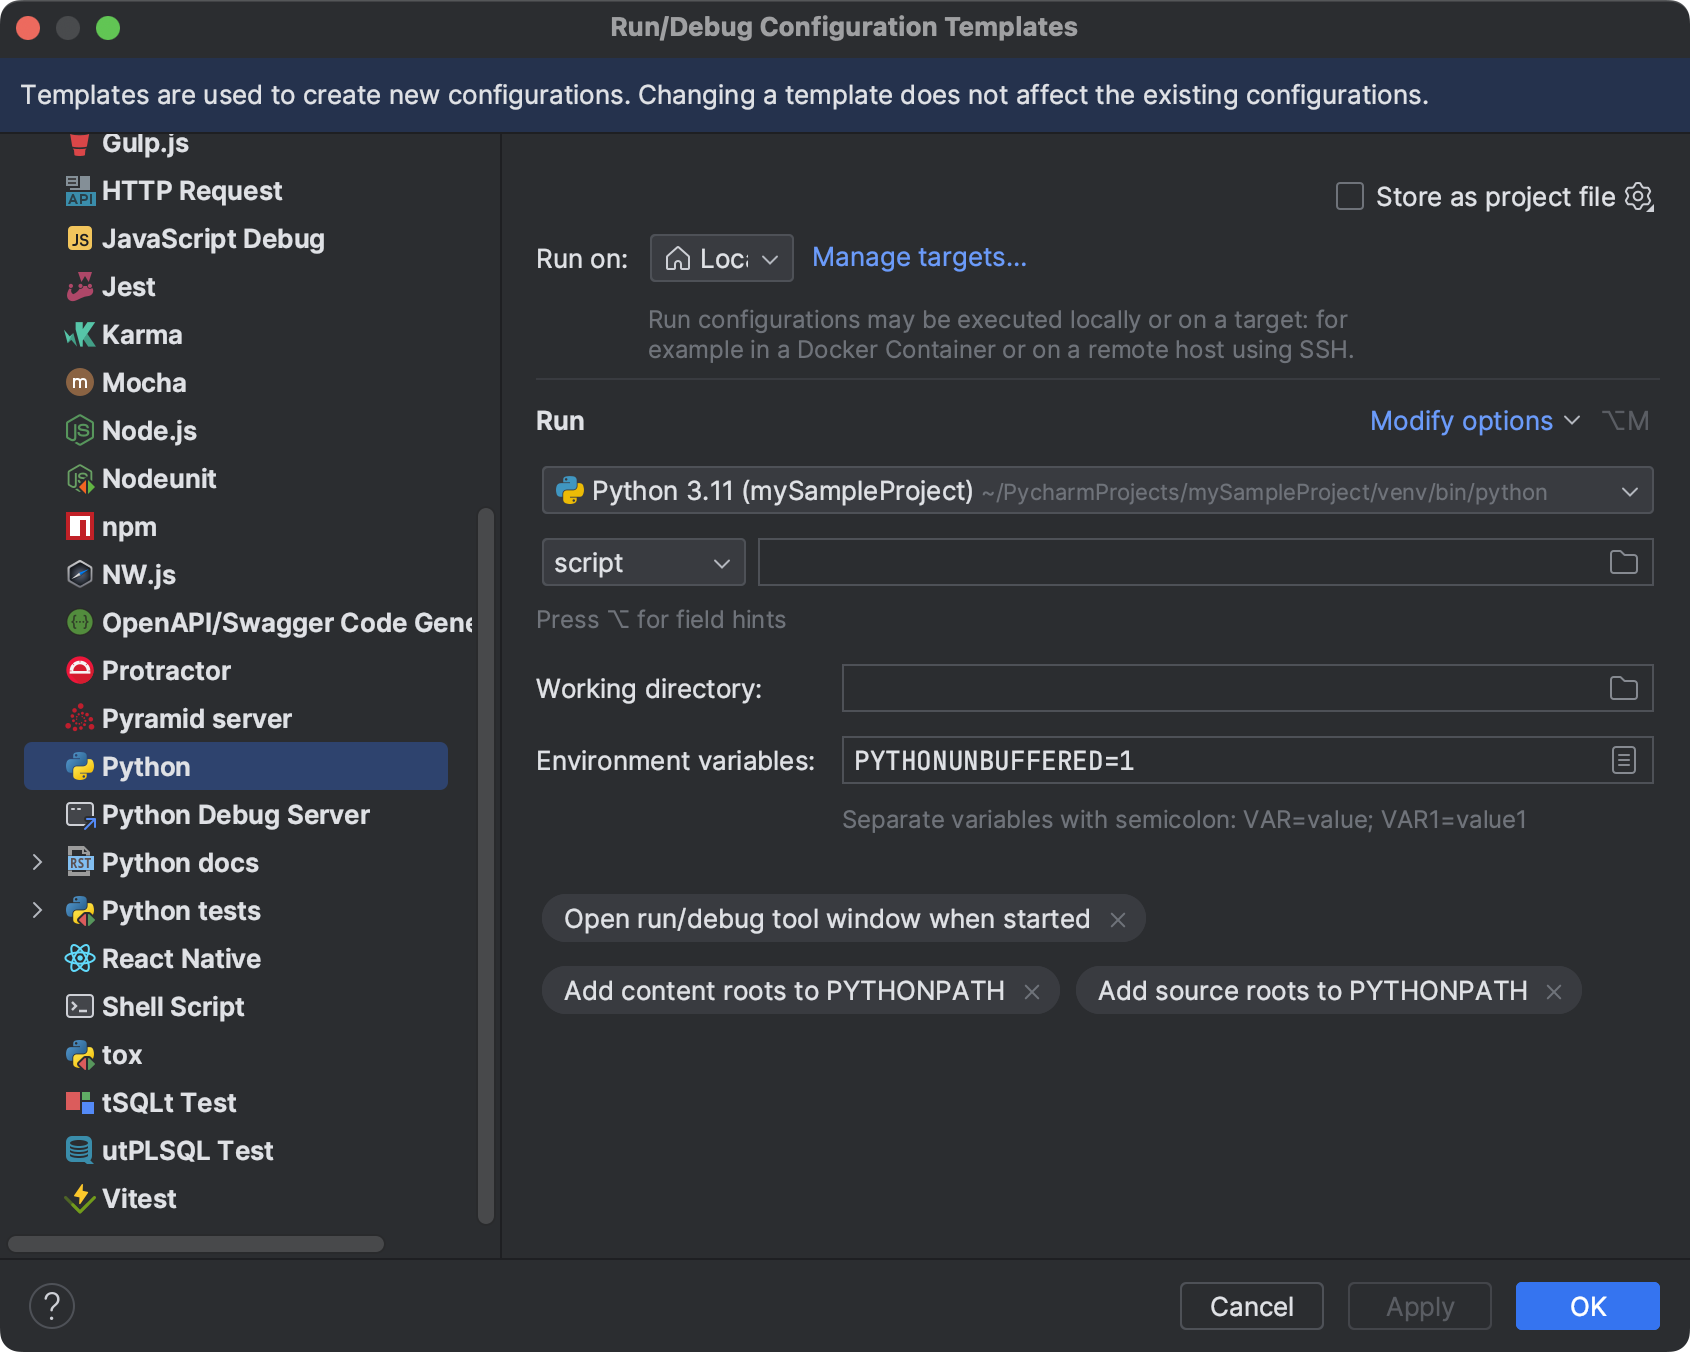This screenshot has width=1690, height=1352.
Task: Click the template list horizontal scrollbar
Action: tap(196, 1244)
